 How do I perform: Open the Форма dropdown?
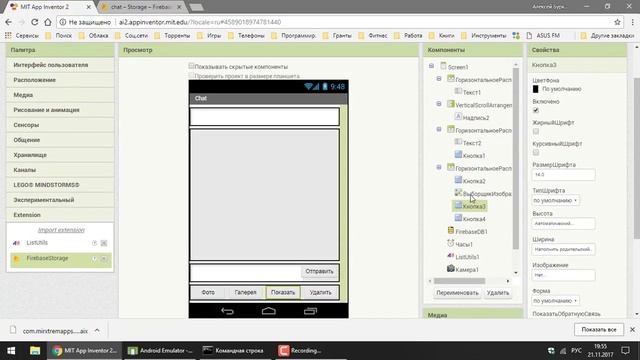(555, 301)
